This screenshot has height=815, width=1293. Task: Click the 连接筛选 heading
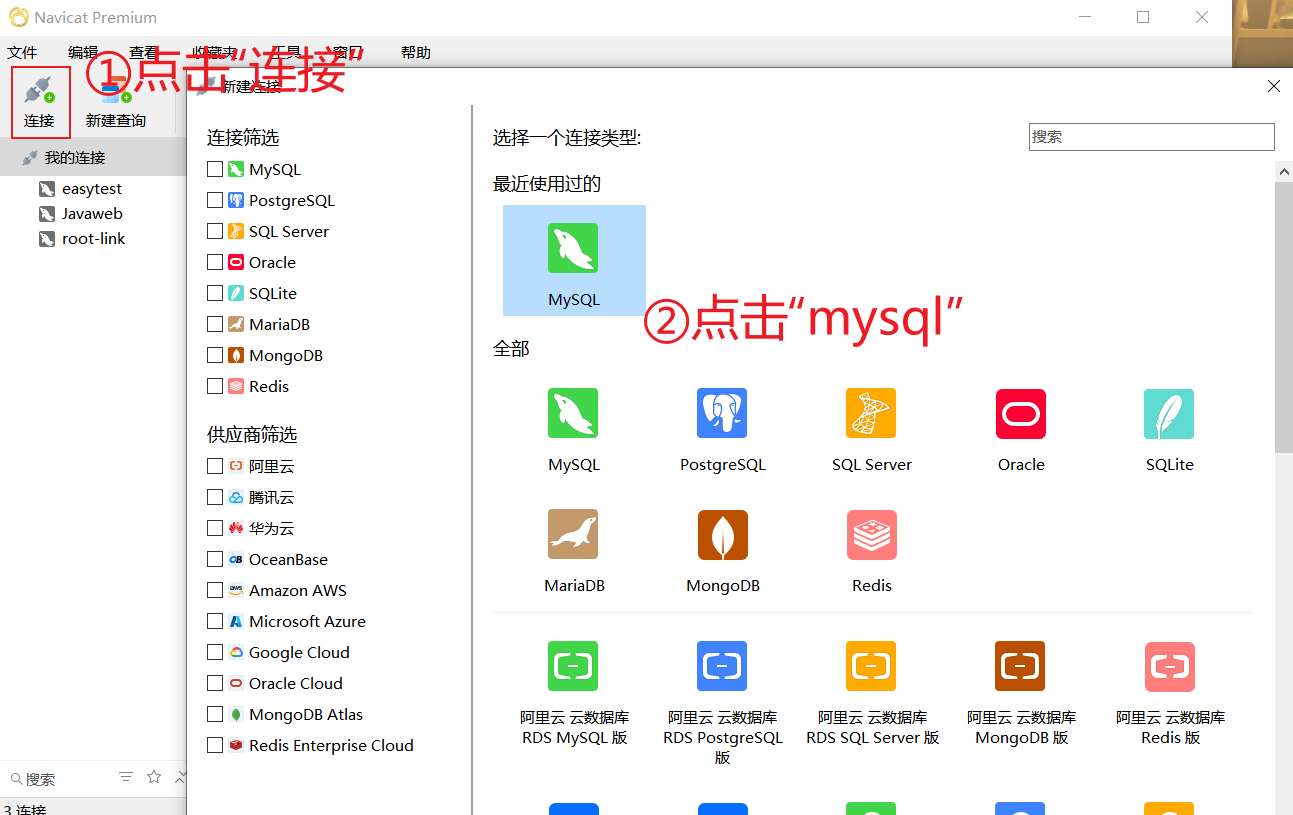(x=243, y=138)
